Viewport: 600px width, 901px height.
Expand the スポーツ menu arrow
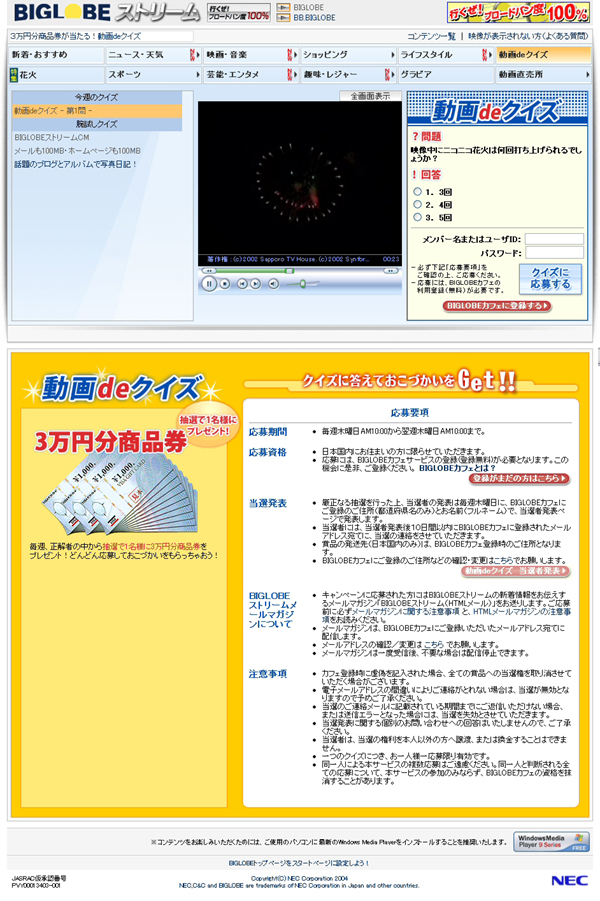(198, 75)
